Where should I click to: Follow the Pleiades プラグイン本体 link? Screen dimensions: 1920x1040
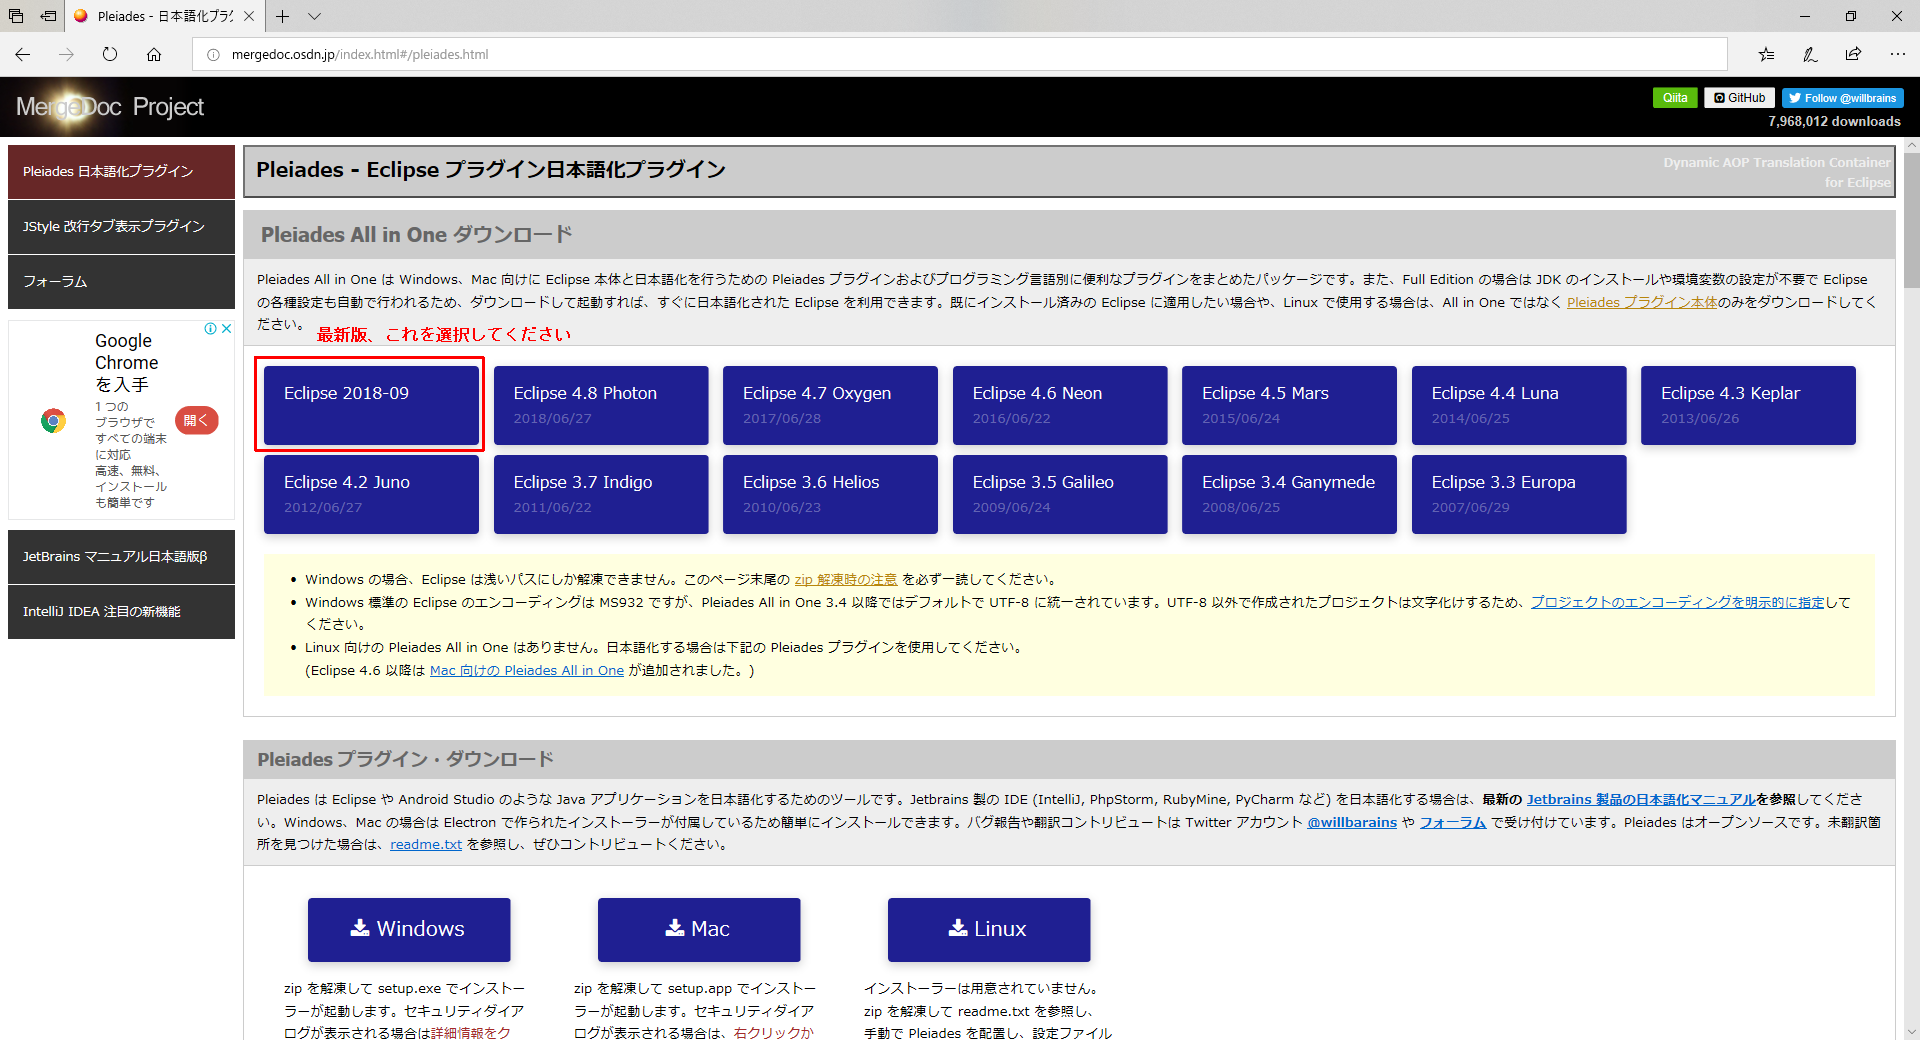[1642, 303]
